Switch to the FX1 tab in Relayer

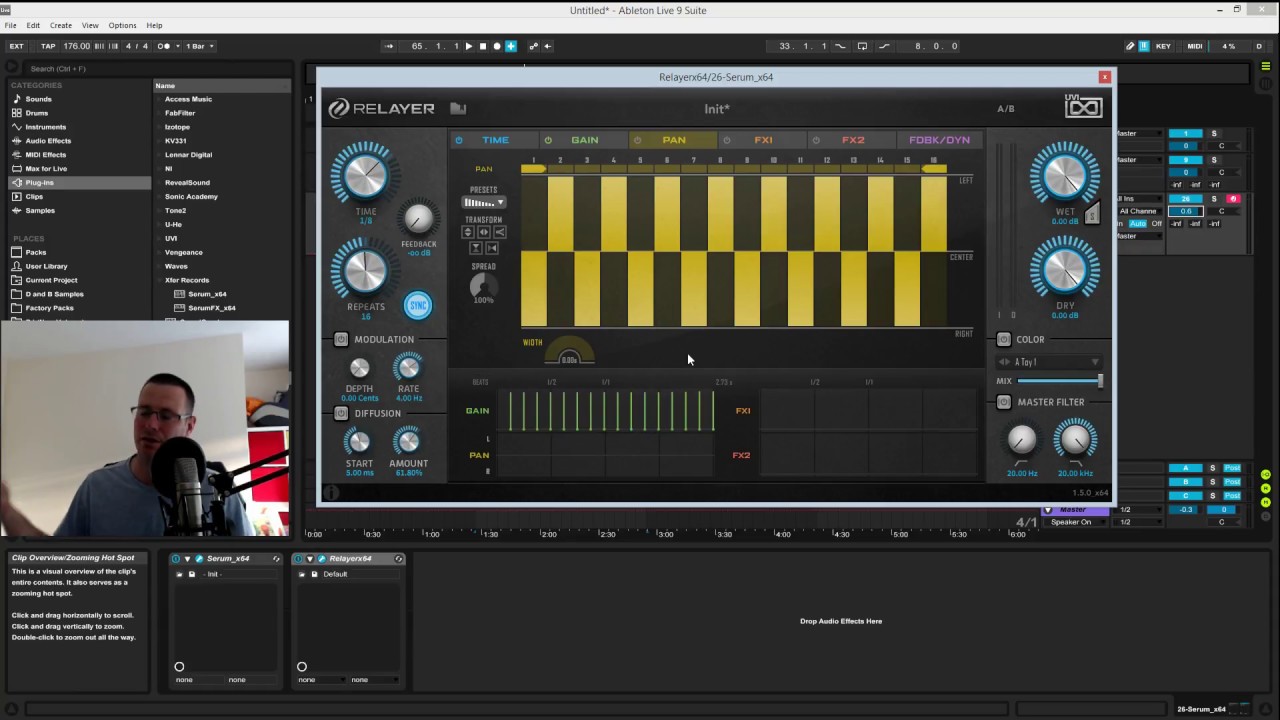coord(763,140)
